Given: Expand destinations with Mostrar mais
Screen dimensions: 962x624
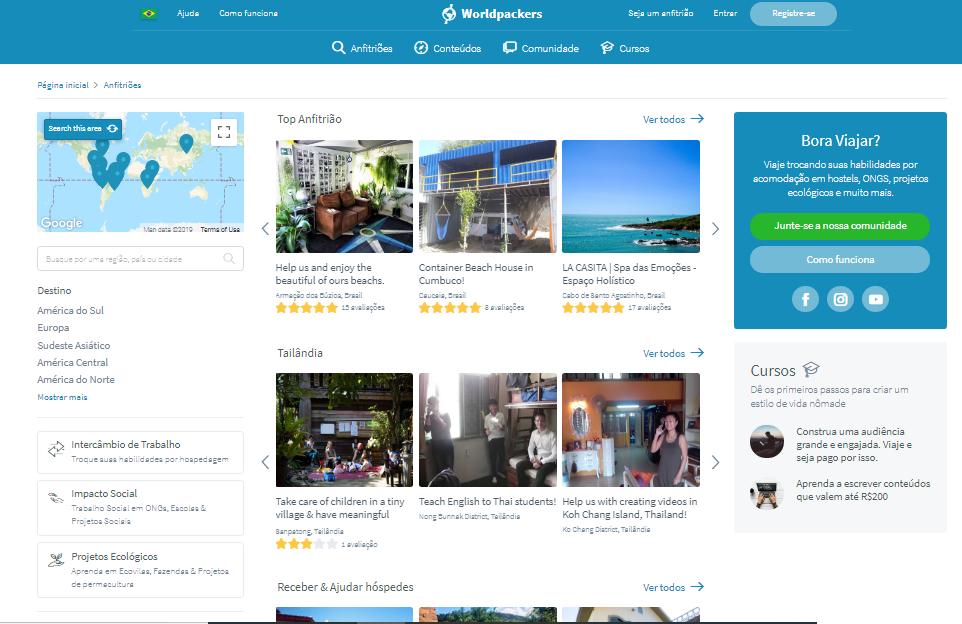Looking at the screenshot, I should [x=62, y=397].
